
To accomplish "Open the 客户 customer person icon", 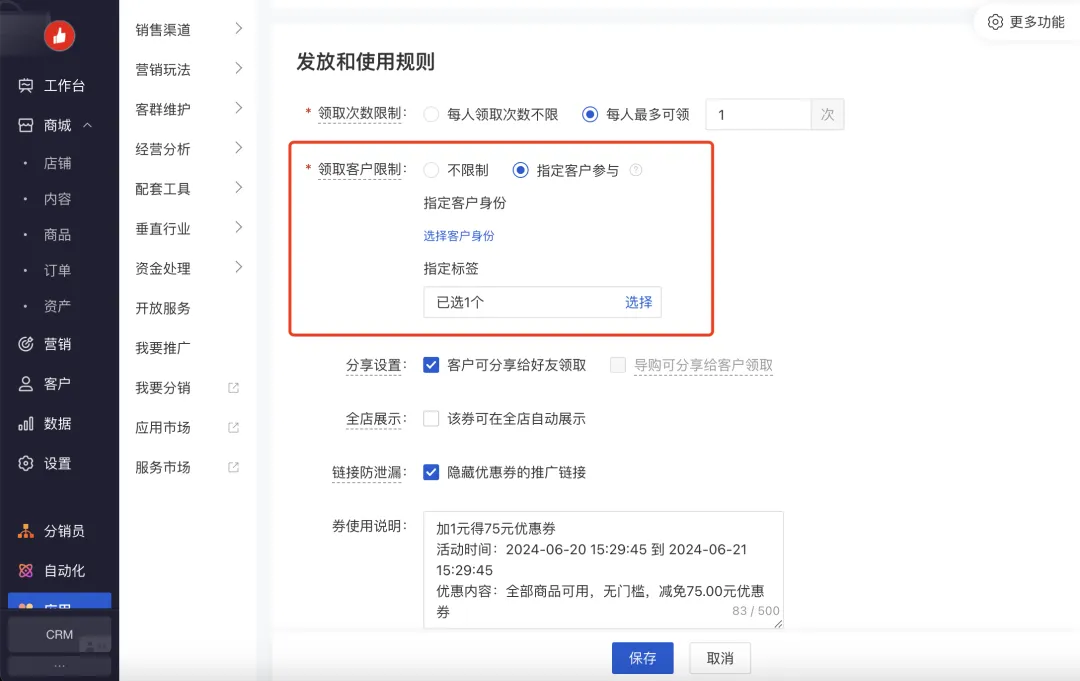I will (26, 384).
